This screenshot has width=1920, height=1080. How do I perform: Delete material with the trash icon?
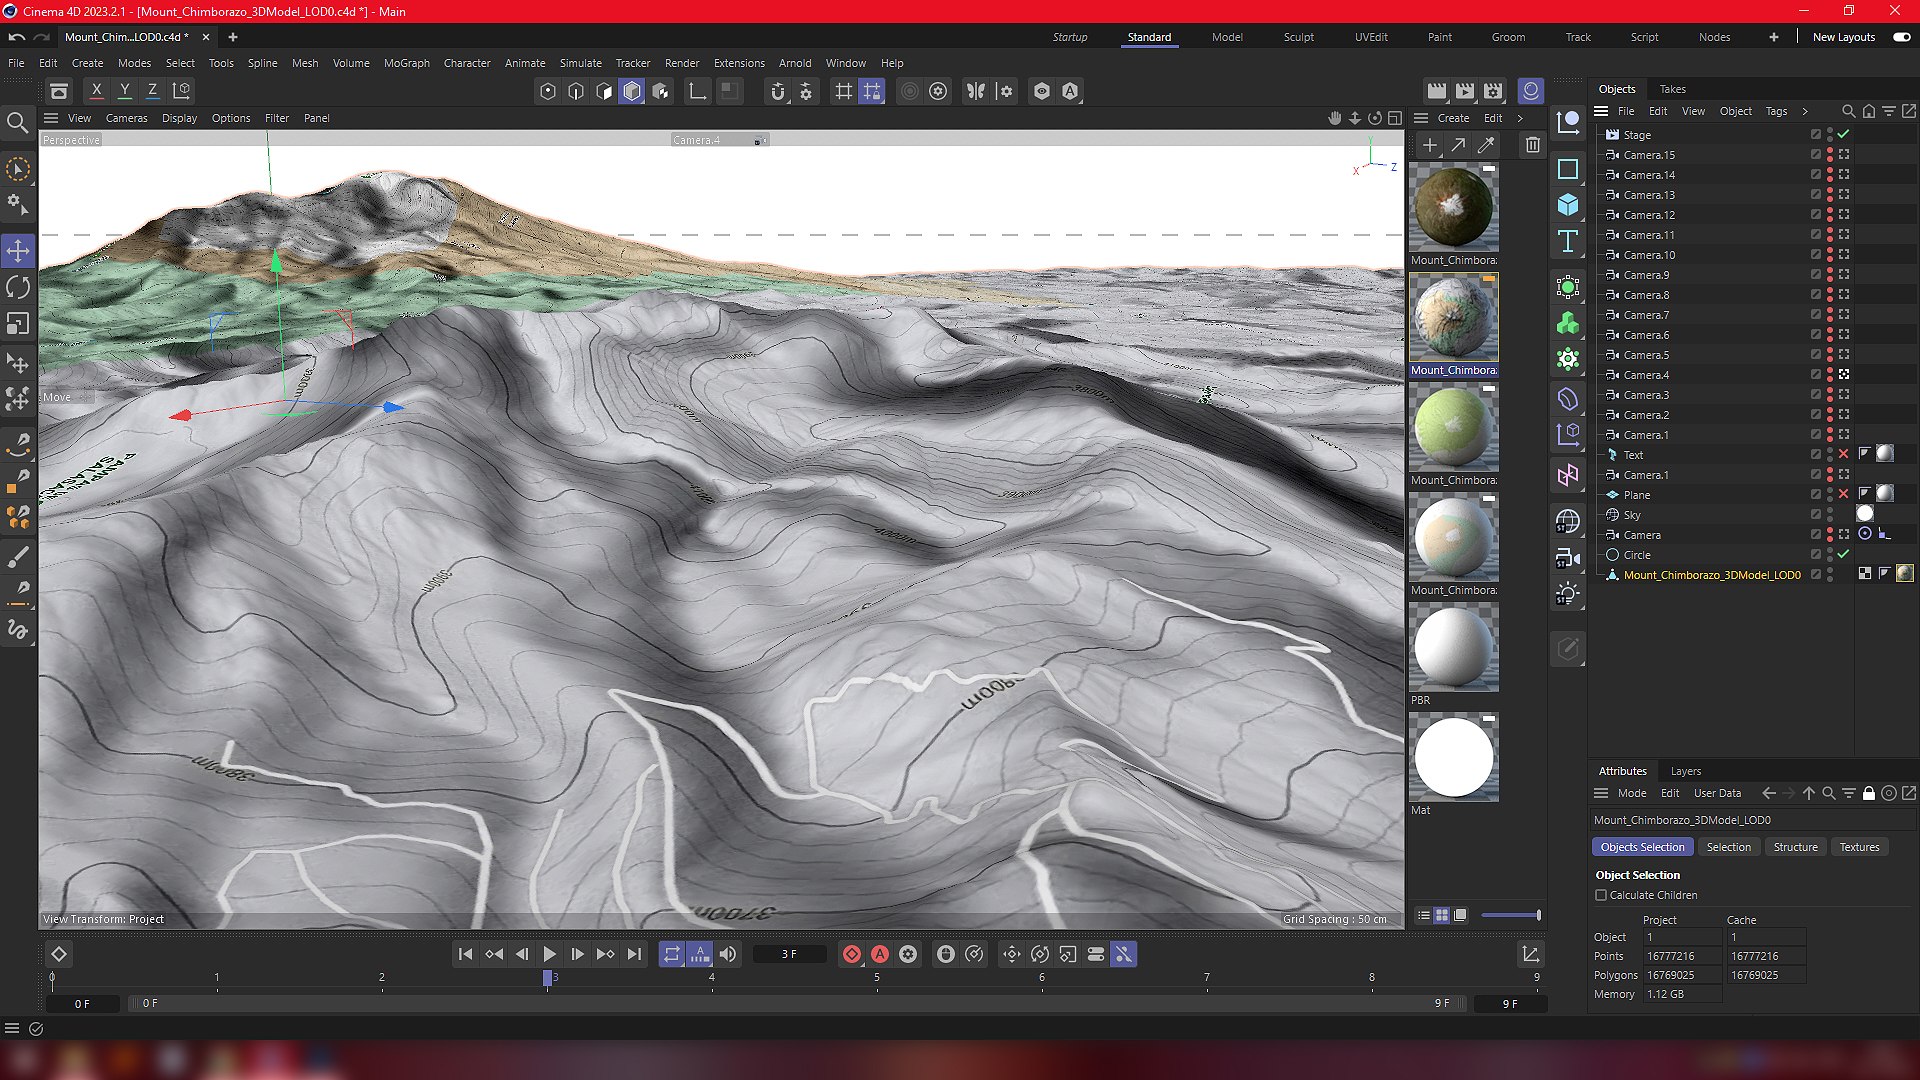point(1533,145)
